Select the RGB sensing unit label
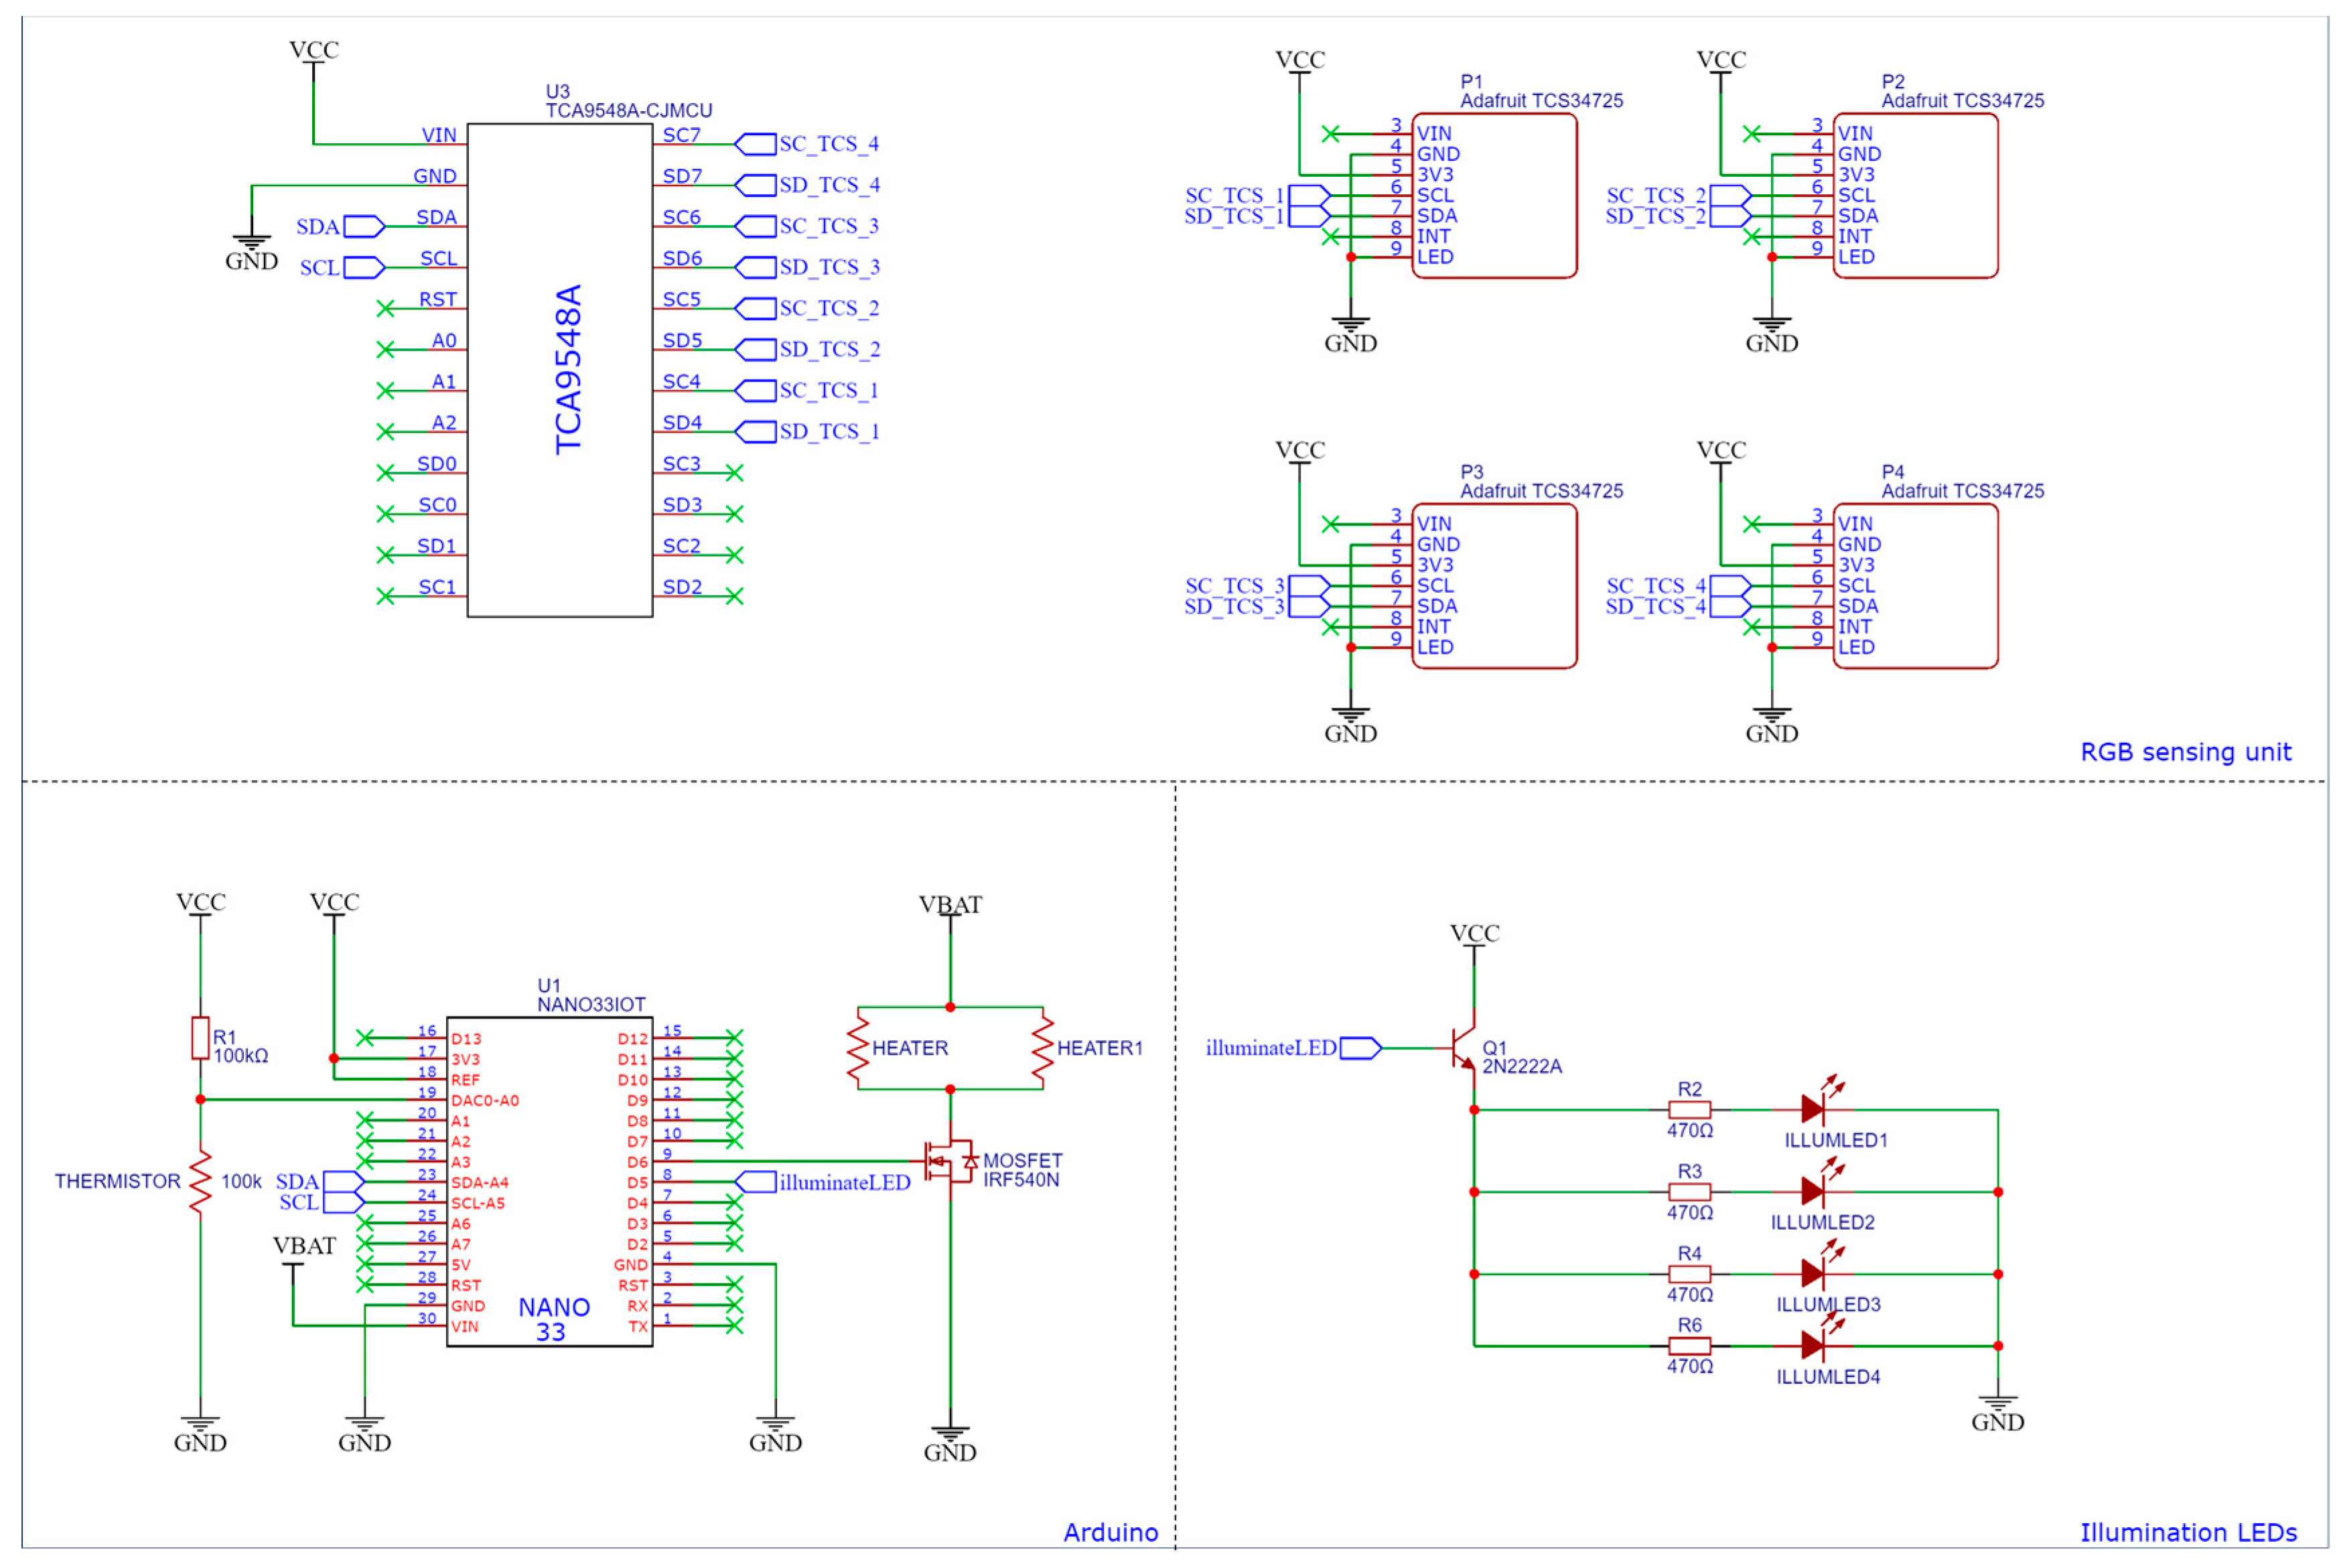 click(2185, 752)
